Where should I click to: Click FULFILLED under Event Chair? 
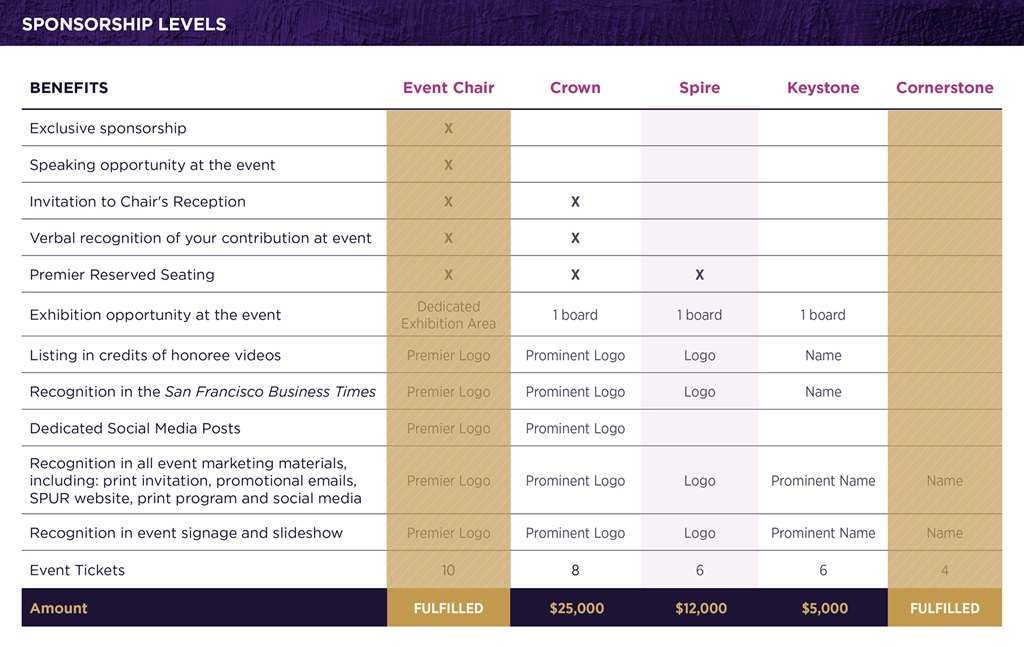pos(448,608)
